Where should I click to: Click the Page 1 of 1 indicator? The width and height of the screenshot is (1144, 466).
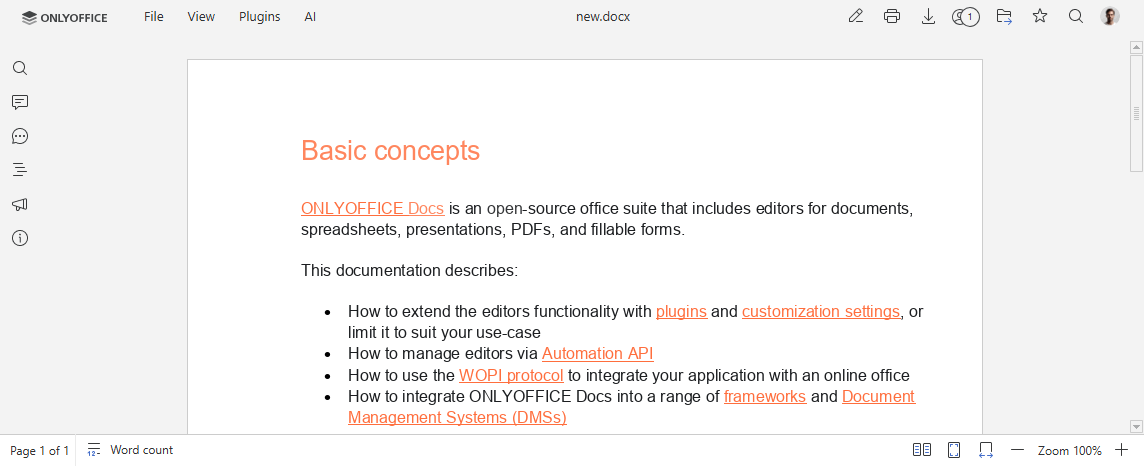pyautogui.click(x=39, y=451)
